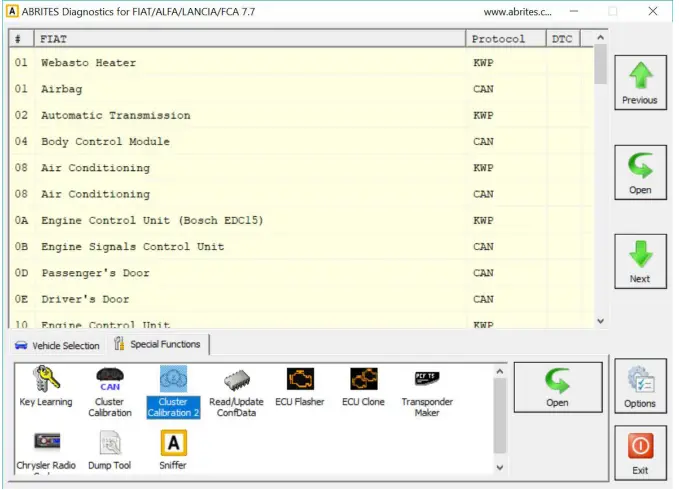Click special functions scroll up arrow
The width and height of the screenshot is (679, 490).
pos(500,371)
